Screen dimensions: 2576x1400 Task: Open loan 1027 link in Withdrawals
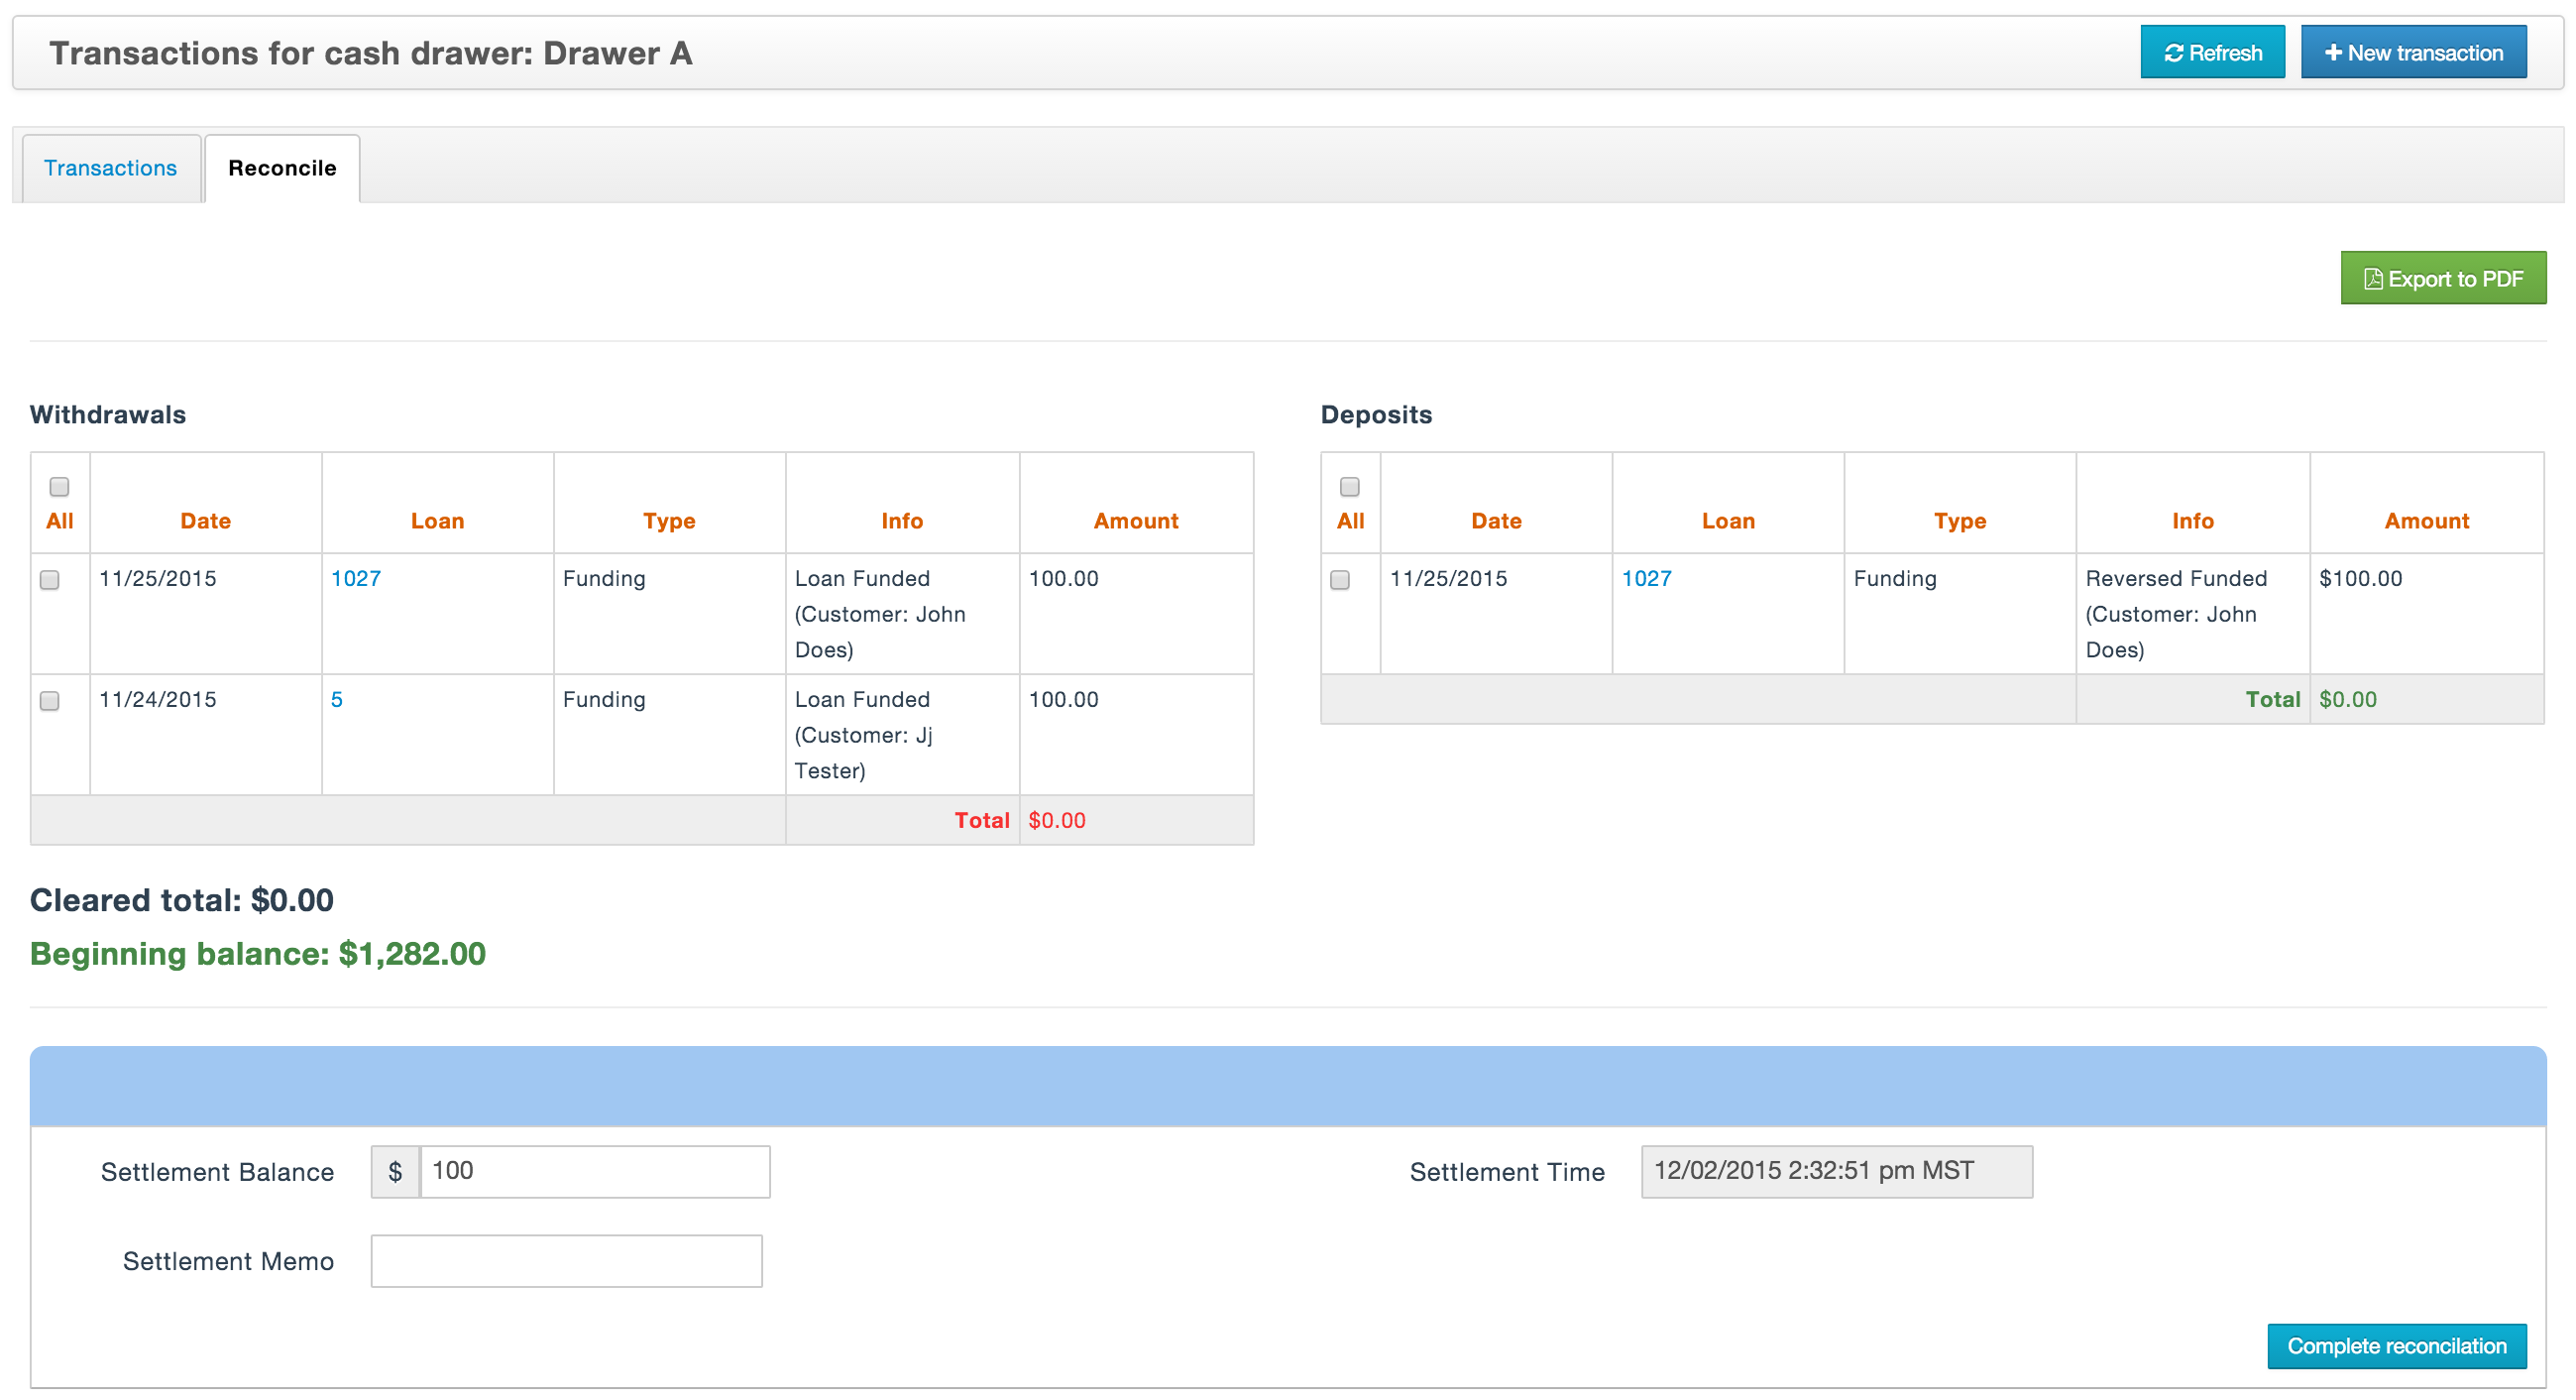click(x=355, y=578)
